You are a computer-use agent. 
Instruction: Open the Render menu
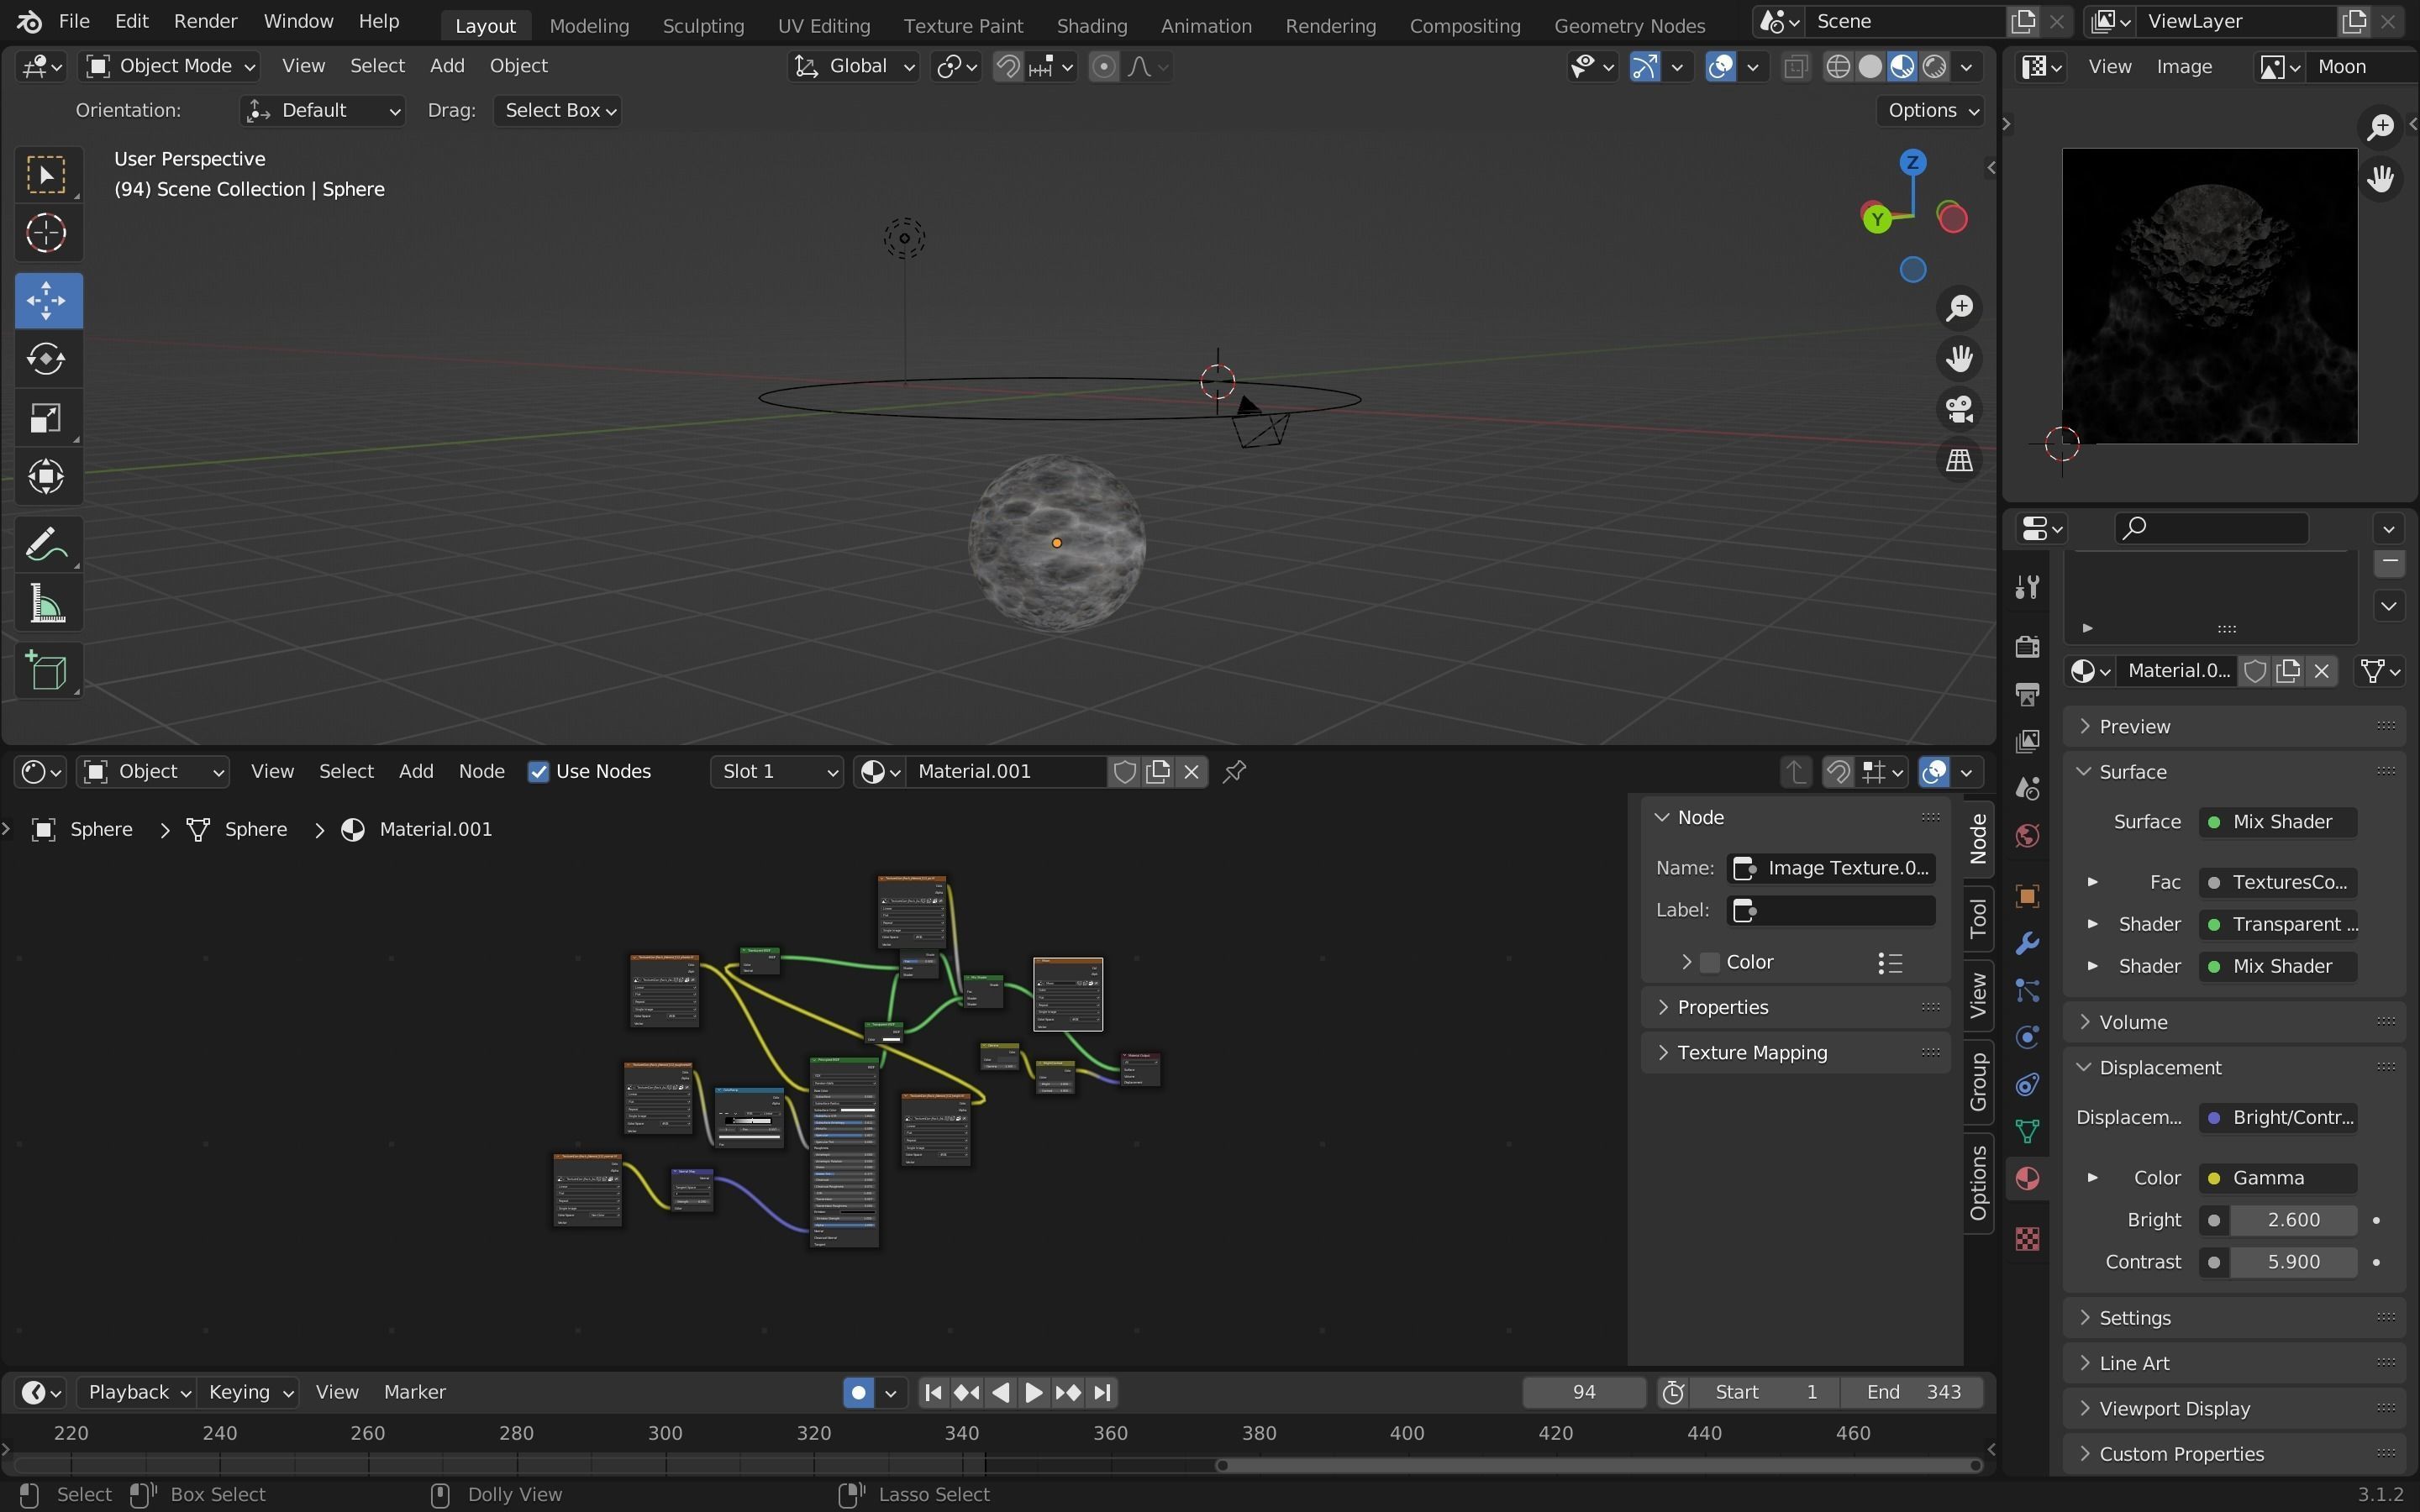[205, 21]
